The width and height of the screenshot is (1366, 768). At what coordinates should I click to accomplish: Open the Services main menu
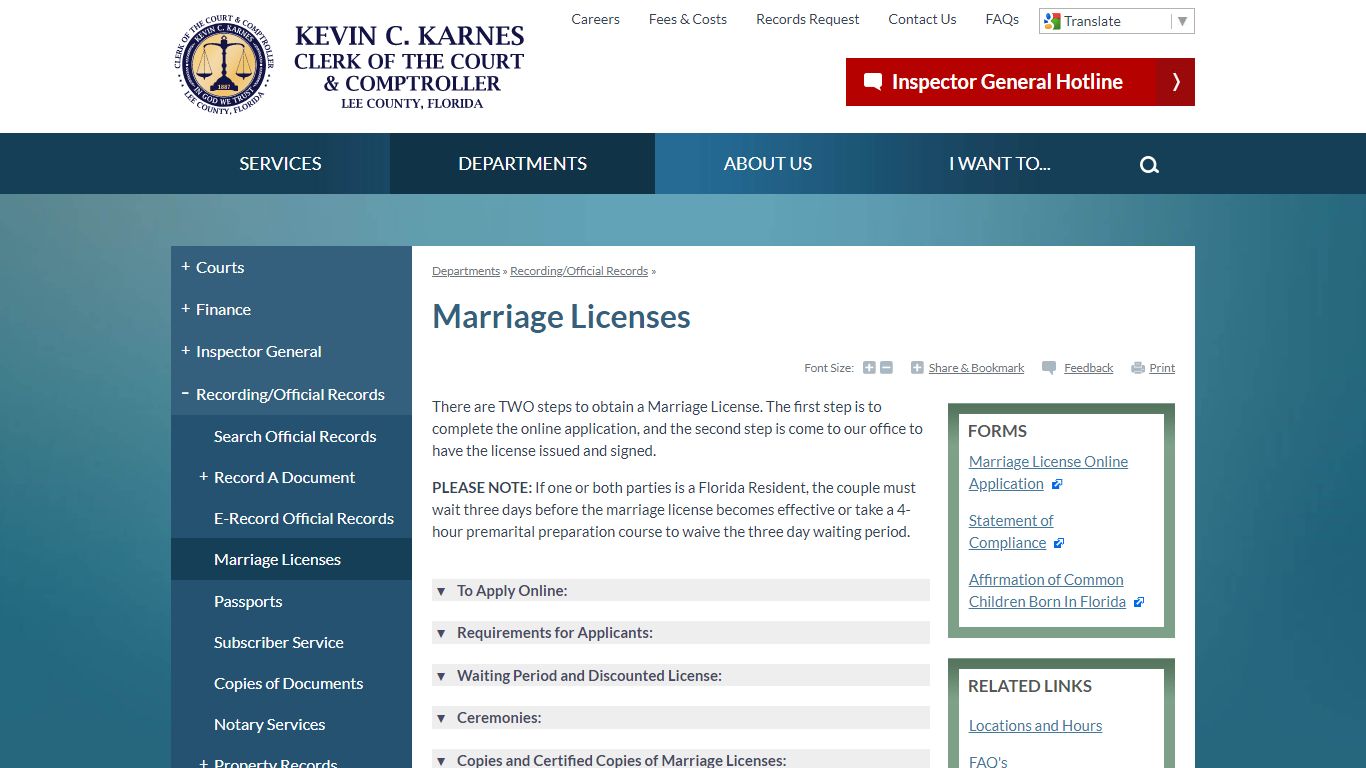click(x=280, y=164)
